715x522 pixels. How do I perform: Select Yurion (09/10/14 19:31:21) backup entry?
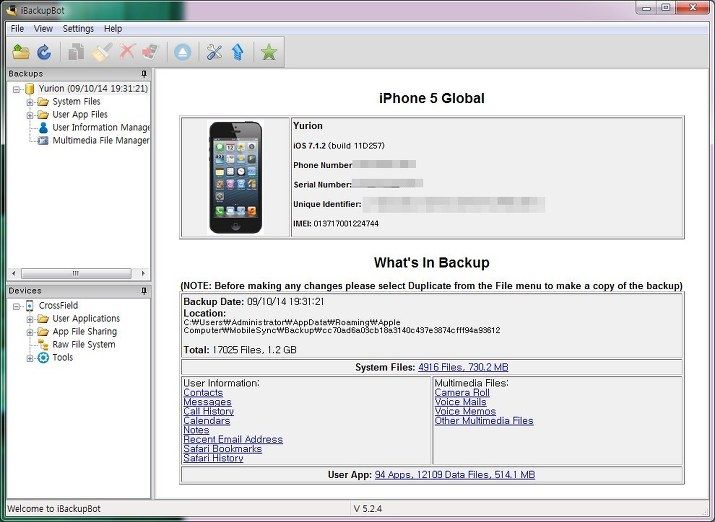[x=93, y=88]
